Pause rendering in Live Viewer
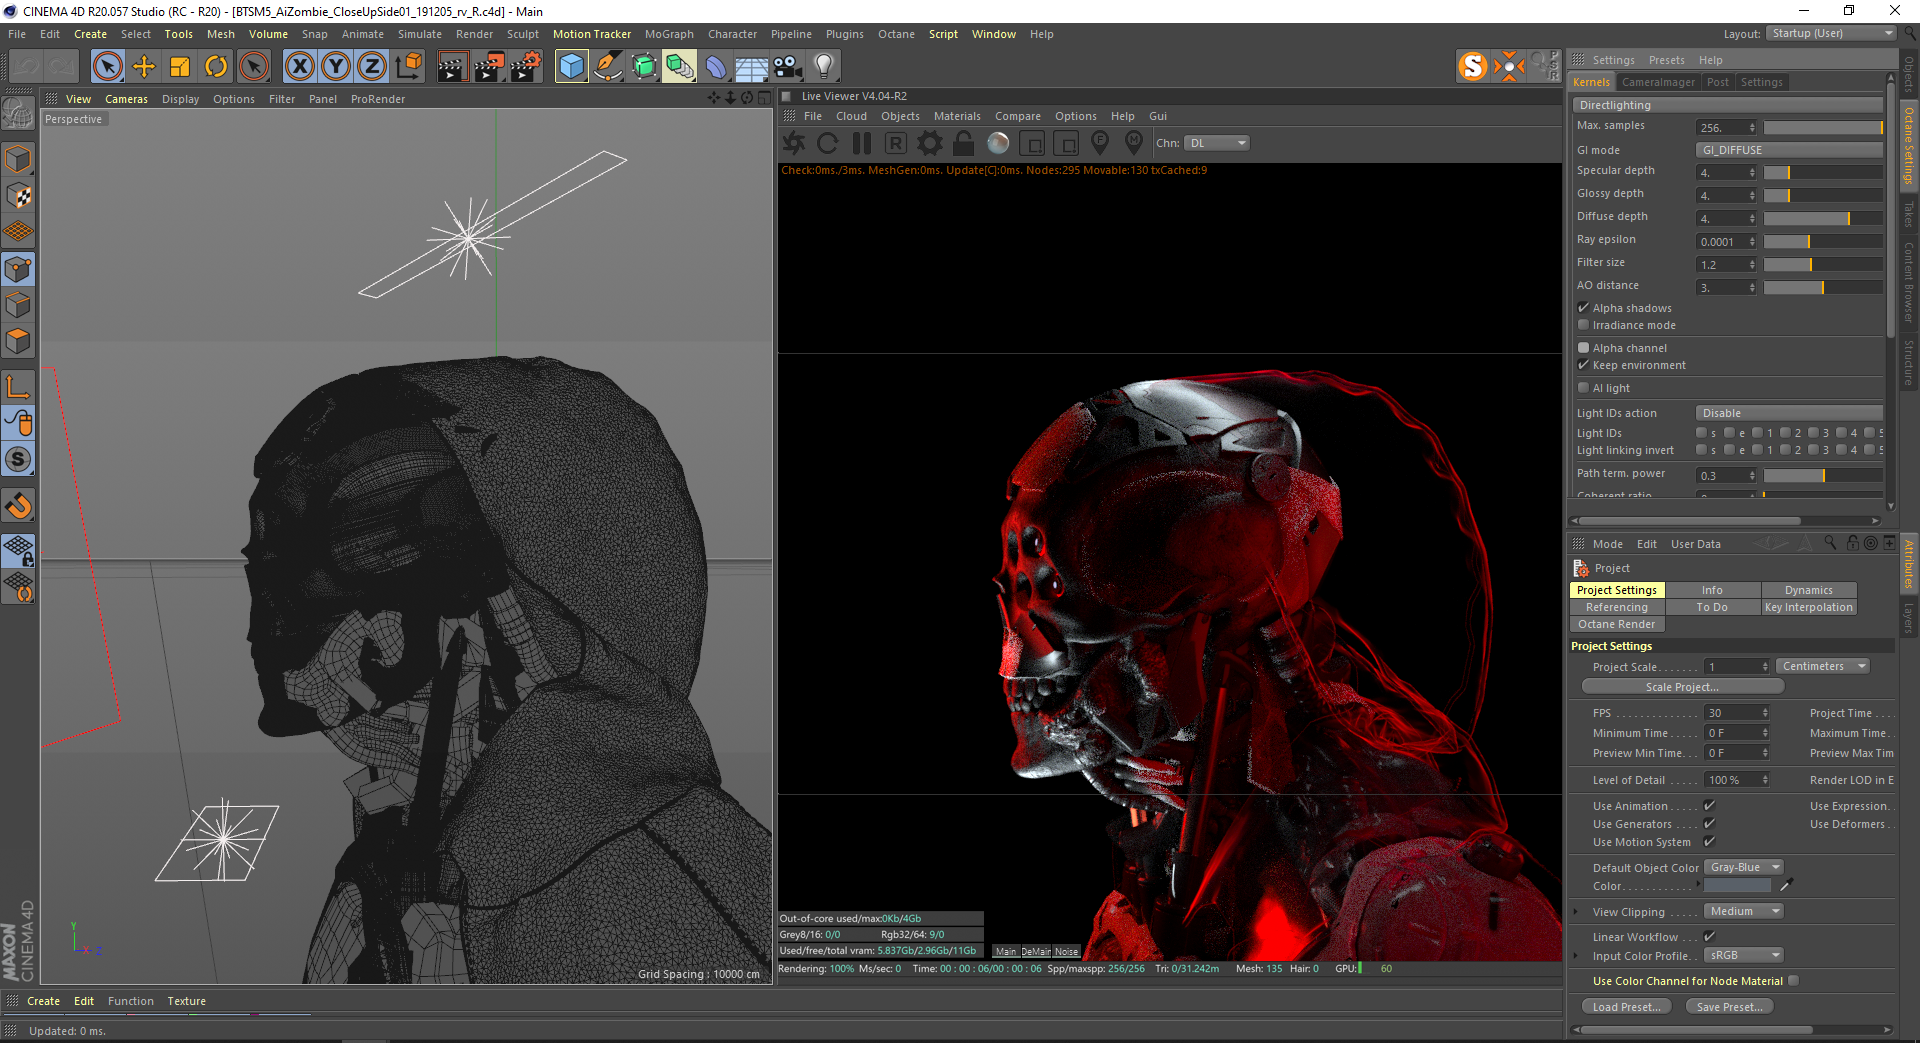The image size is (1920, 1043). point(861,143)
